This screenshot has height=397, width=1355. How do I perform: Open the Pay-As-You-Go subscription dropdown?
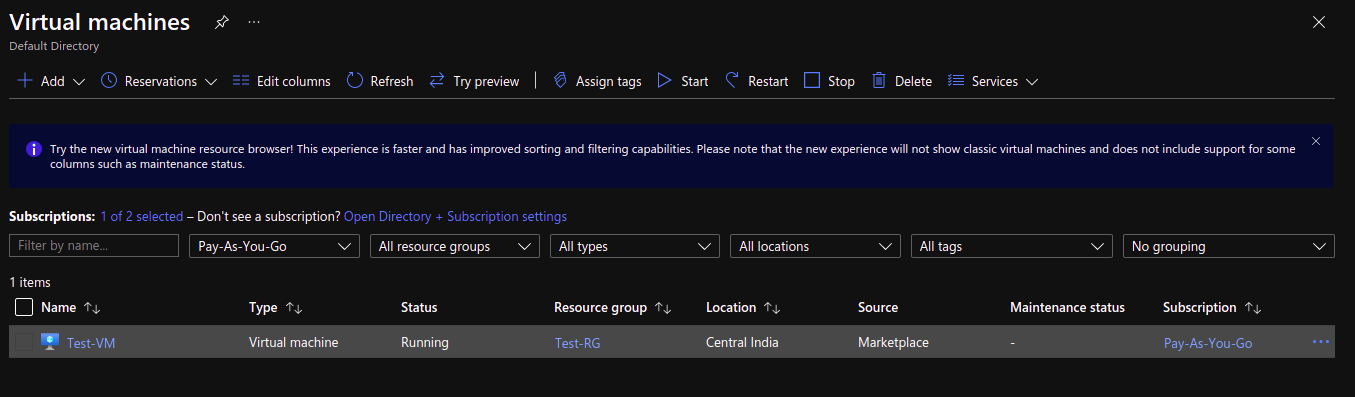274,246
